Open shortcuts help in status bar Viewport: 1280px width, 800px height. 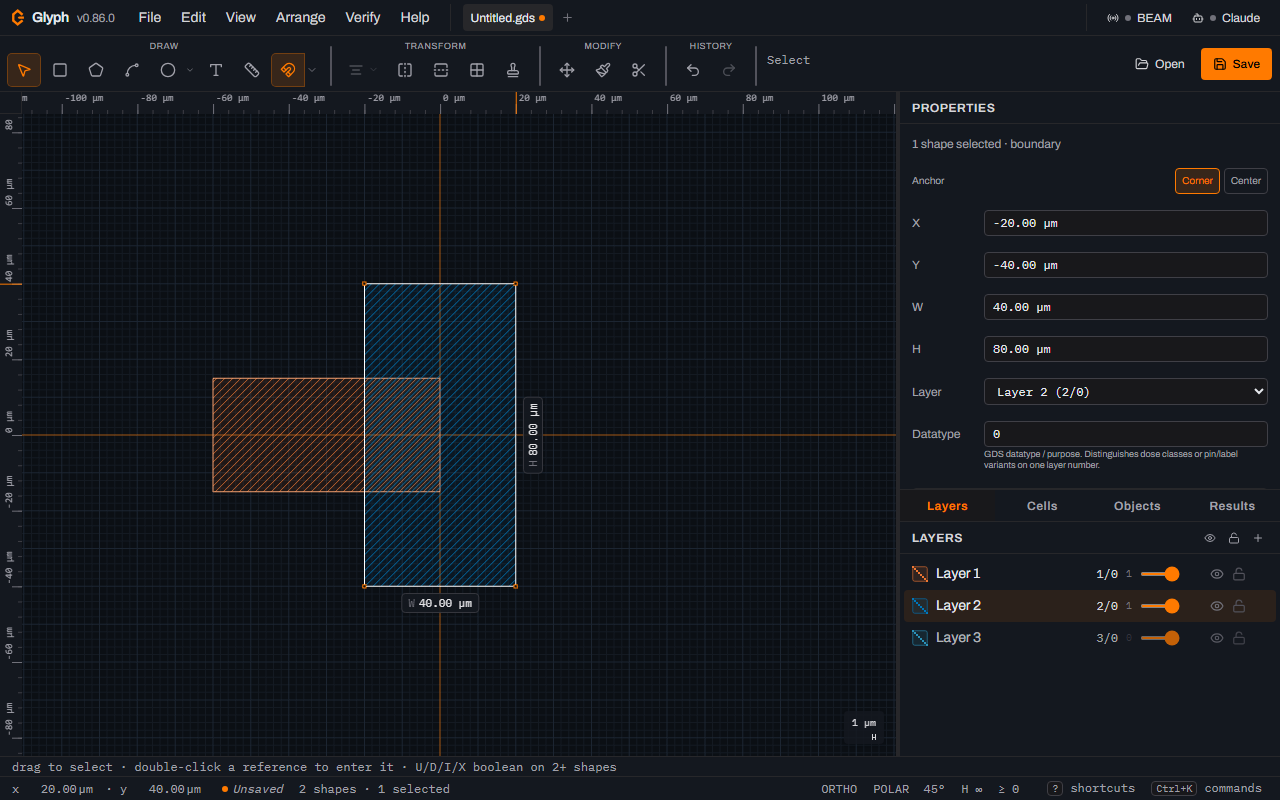click(x=1091, y=789)
